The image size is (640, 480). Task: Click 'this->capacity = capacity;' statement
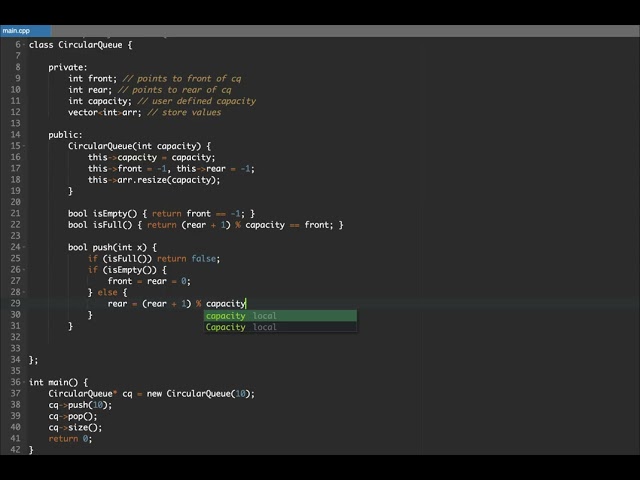click(x=151, y=157)
